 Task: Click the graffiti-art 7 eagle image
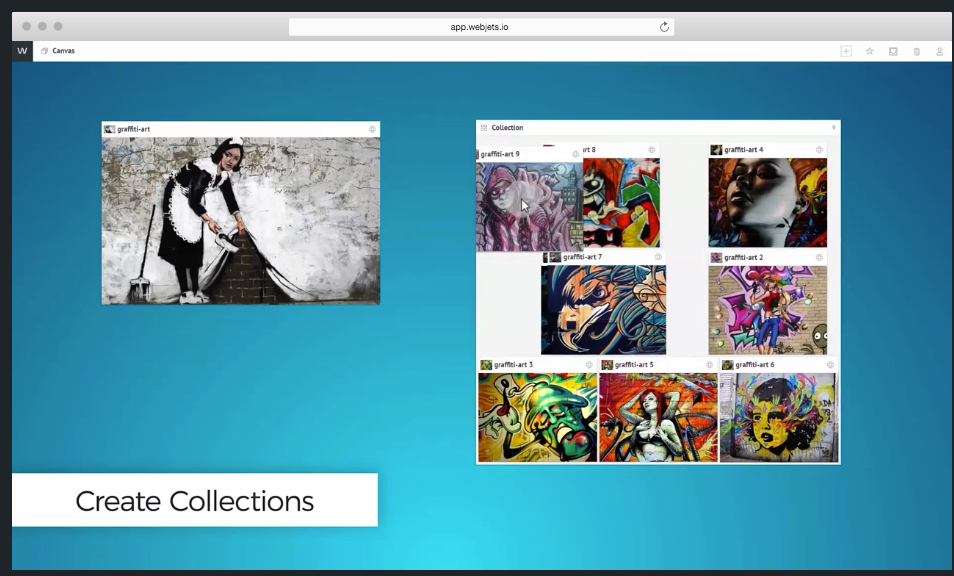click(604, 310)
